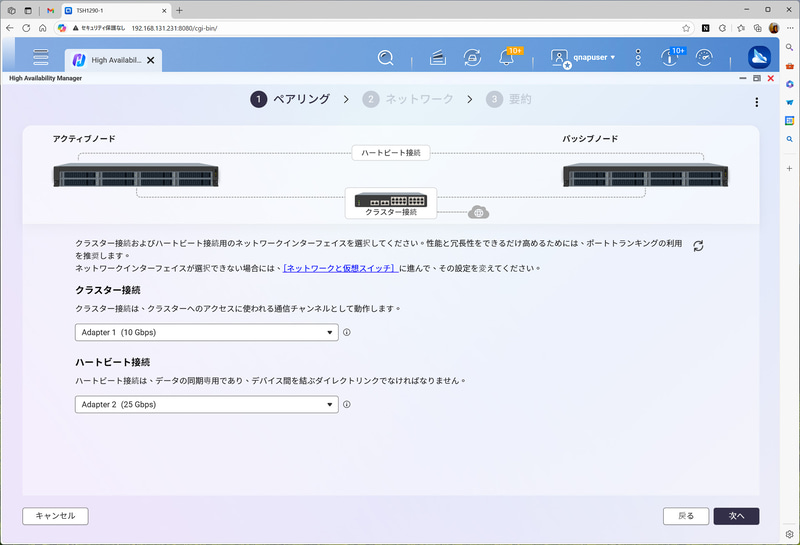This screenshot has height=545, width=800.
Task: Open the wizard vertical three-dot menu
Action: [757, 102]
